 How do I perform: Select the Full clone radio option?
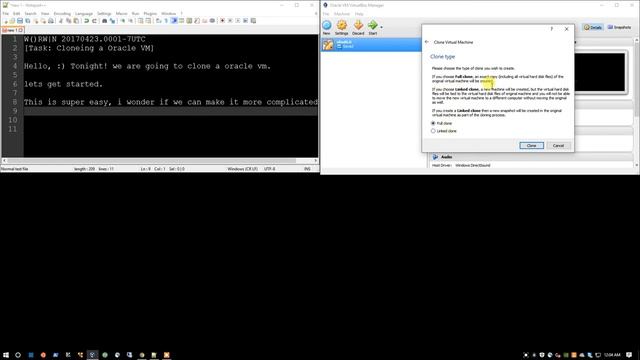[x=433, y=123]
